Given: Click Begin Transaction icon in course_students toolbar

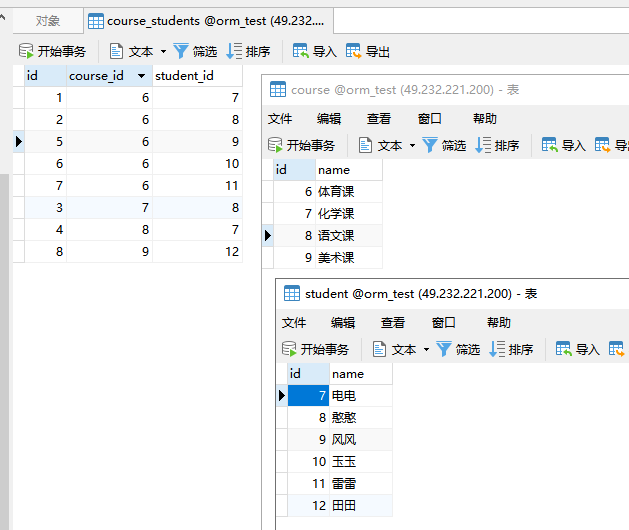Looking at the screenshot, I should pos(26,51).
